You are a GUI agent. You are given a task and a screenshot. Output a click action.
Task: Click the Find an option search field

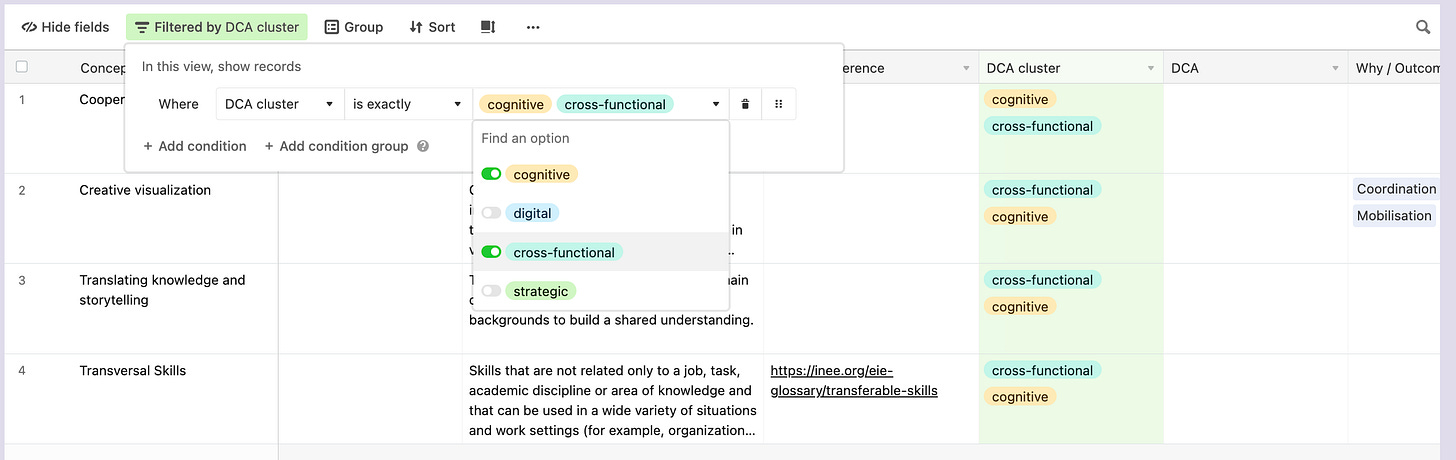(x=601, y=138)
